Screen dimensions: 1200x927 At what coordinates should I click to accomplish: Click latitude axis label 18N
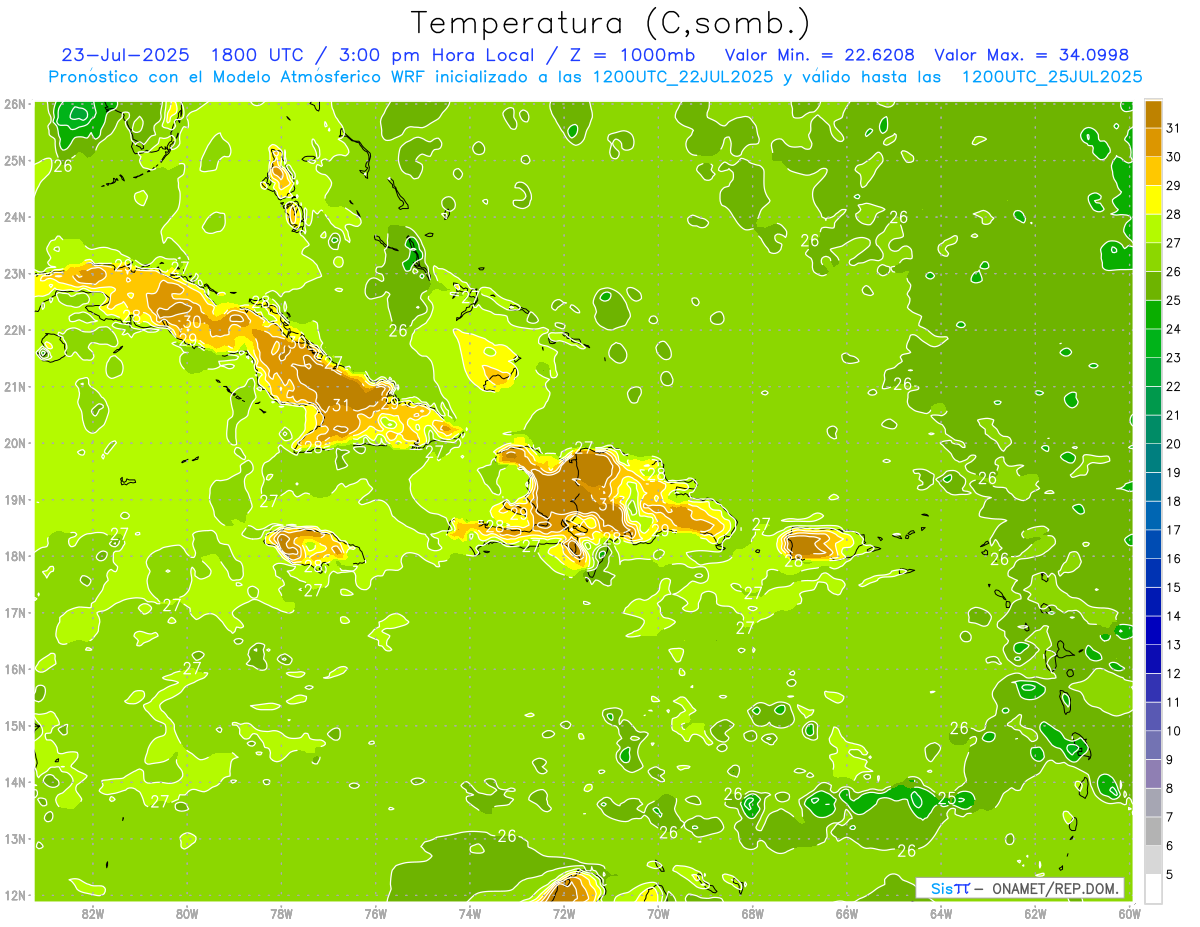[15, 556]
